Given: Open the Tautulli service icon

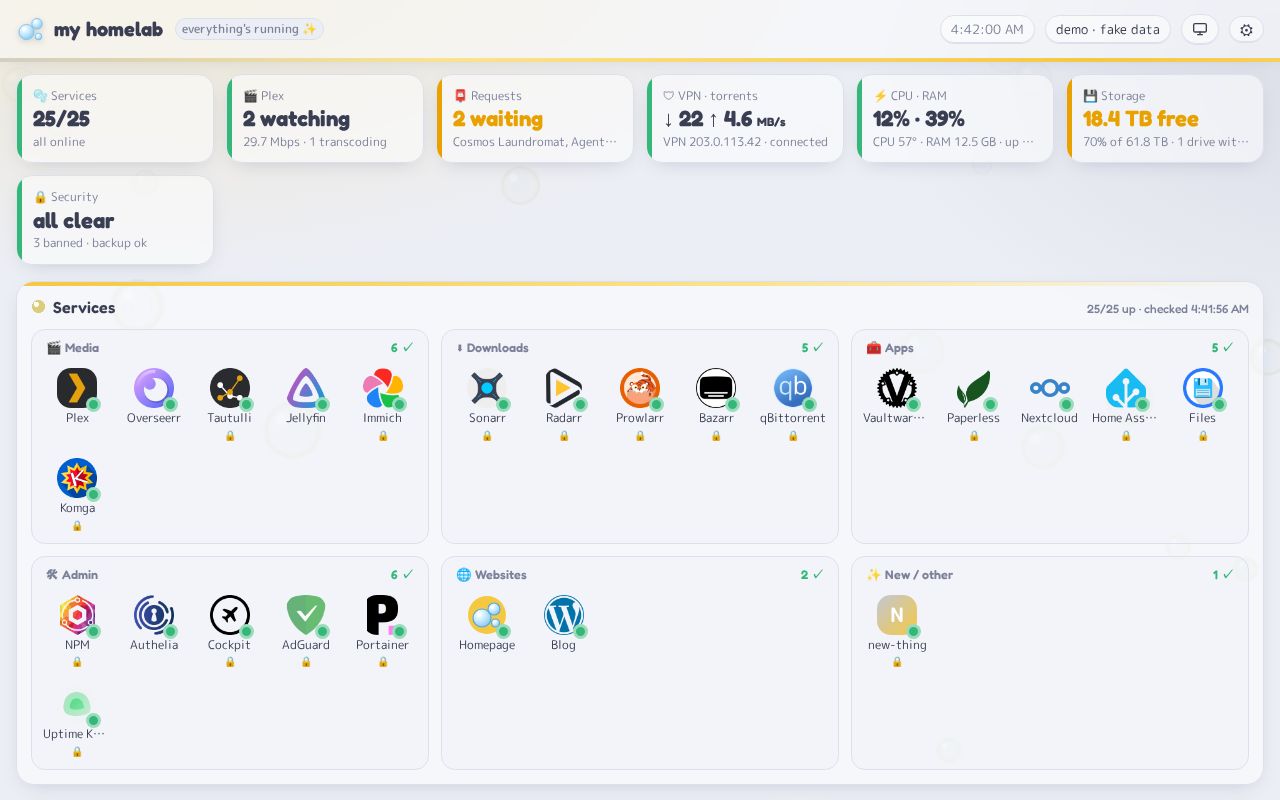Looking at the screenshot, I should 230,388.
